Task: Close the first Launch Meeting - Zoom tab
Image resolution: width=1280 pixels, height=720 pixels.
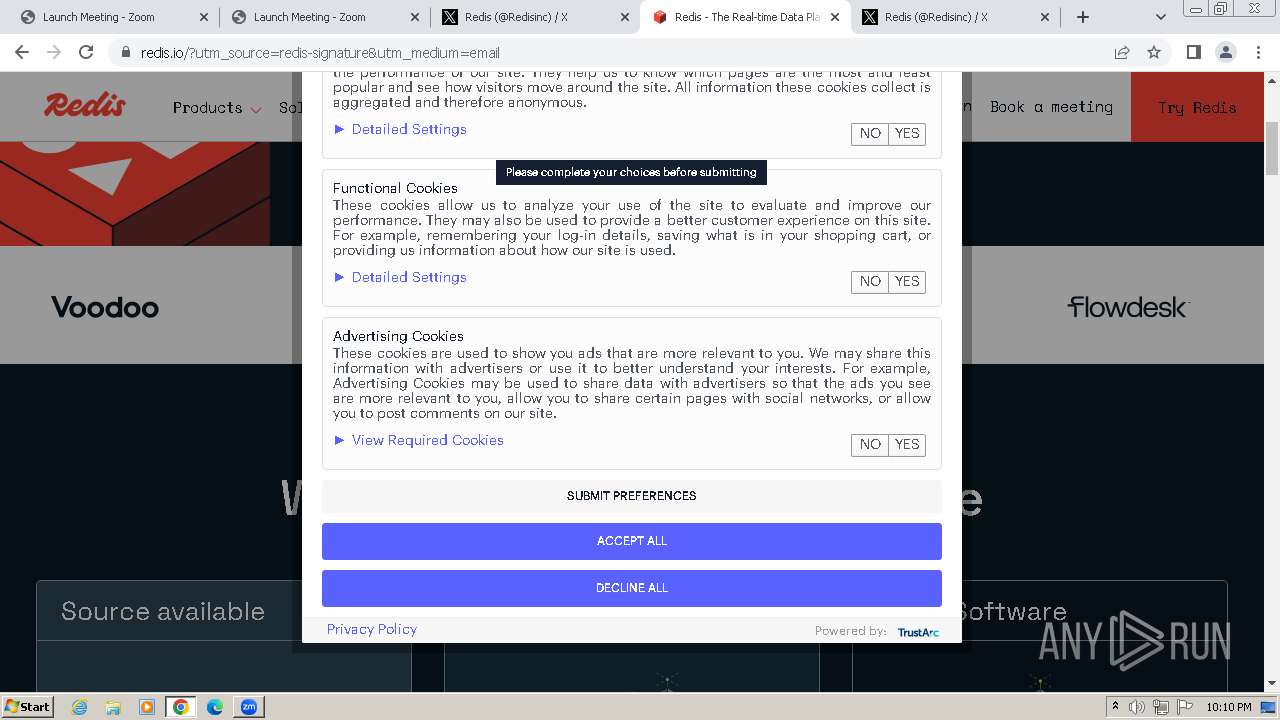Action: [204, 17]
